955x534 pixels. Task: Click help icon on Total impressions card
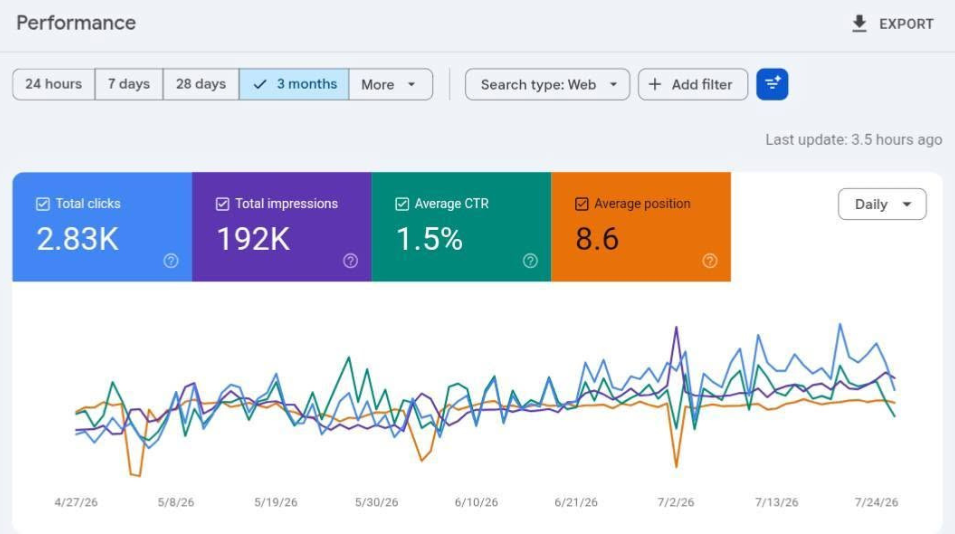(x=350, y=261)
